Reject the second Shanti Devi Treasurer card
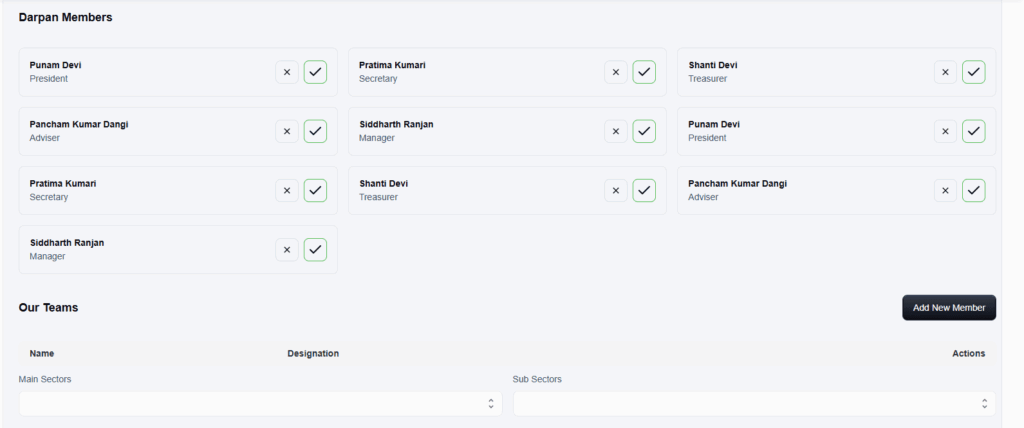The height and width of the screenshot is (428, 1024). tap(616, 190)
